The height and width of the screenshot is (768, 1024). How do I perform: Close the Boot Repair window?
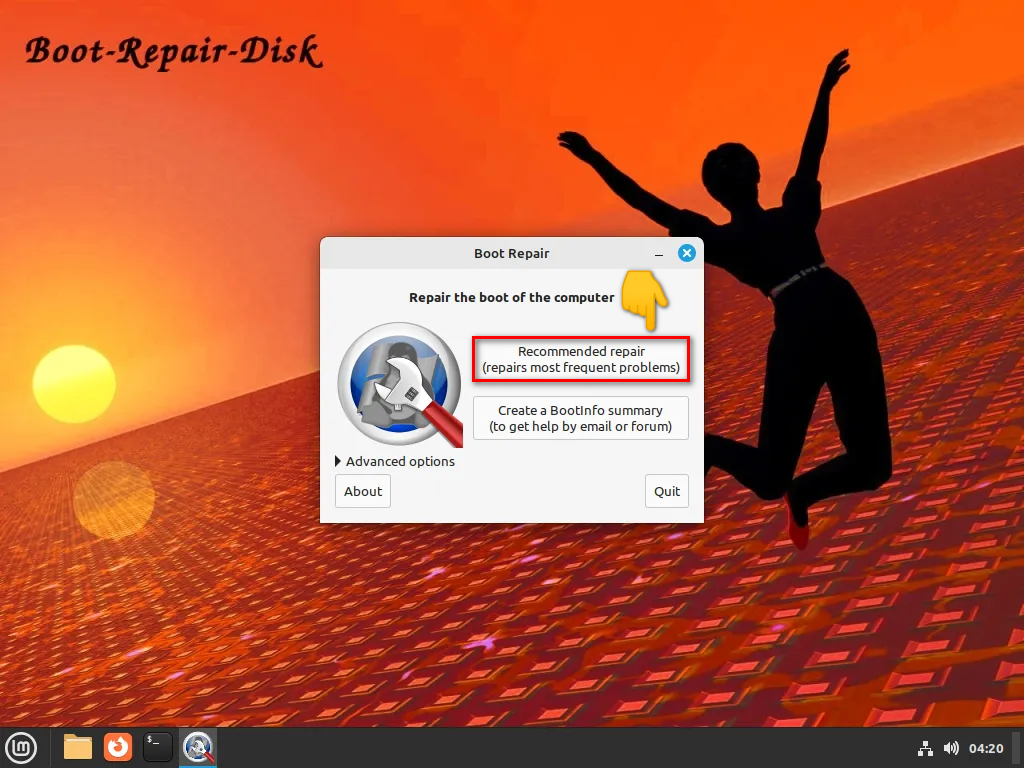[687, 253]
